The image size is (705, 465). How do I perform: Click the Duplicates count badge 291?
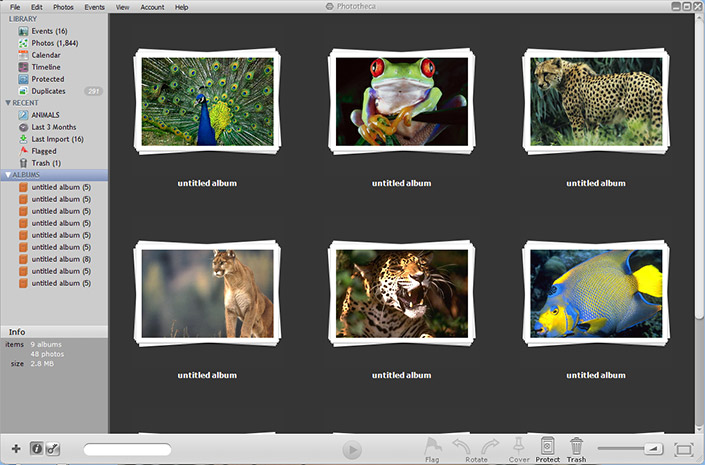94,91
